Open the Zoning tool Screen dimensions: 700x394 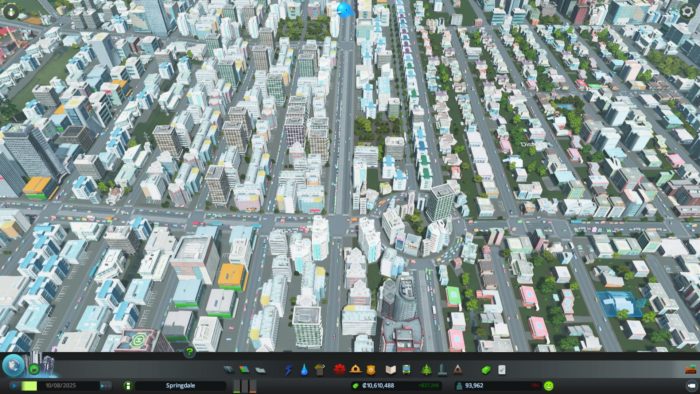pyautogui.click(x=244, y=369)
